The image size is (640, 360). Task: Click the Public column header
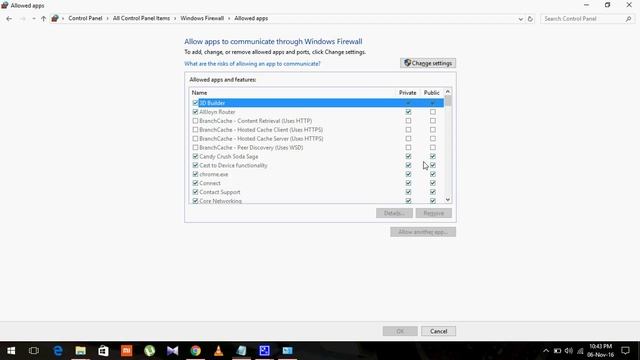point(431,93)
